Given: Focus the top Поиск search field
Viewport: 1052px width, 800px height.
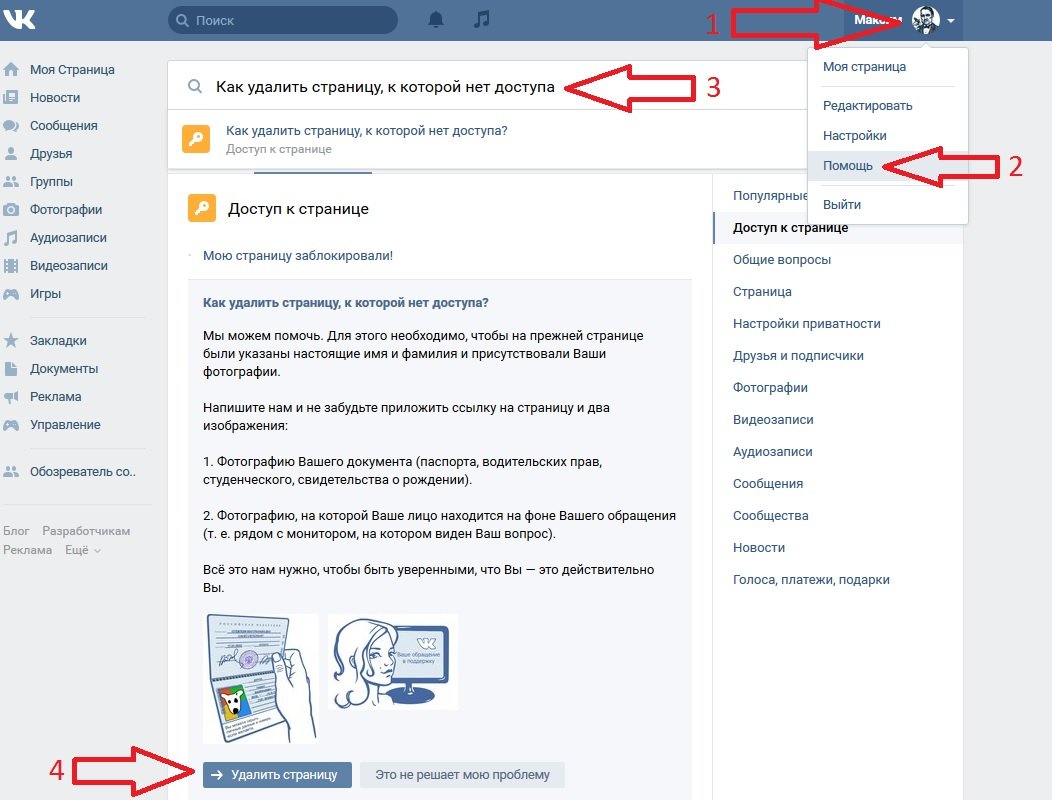Looking at the screenshot, I should [x=282, y=20].
